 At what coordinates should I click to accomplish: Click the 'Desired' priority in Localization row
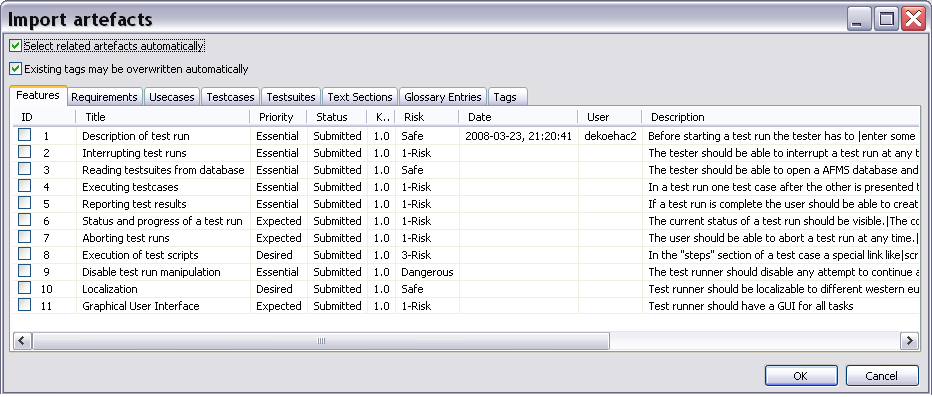[275, 289]
